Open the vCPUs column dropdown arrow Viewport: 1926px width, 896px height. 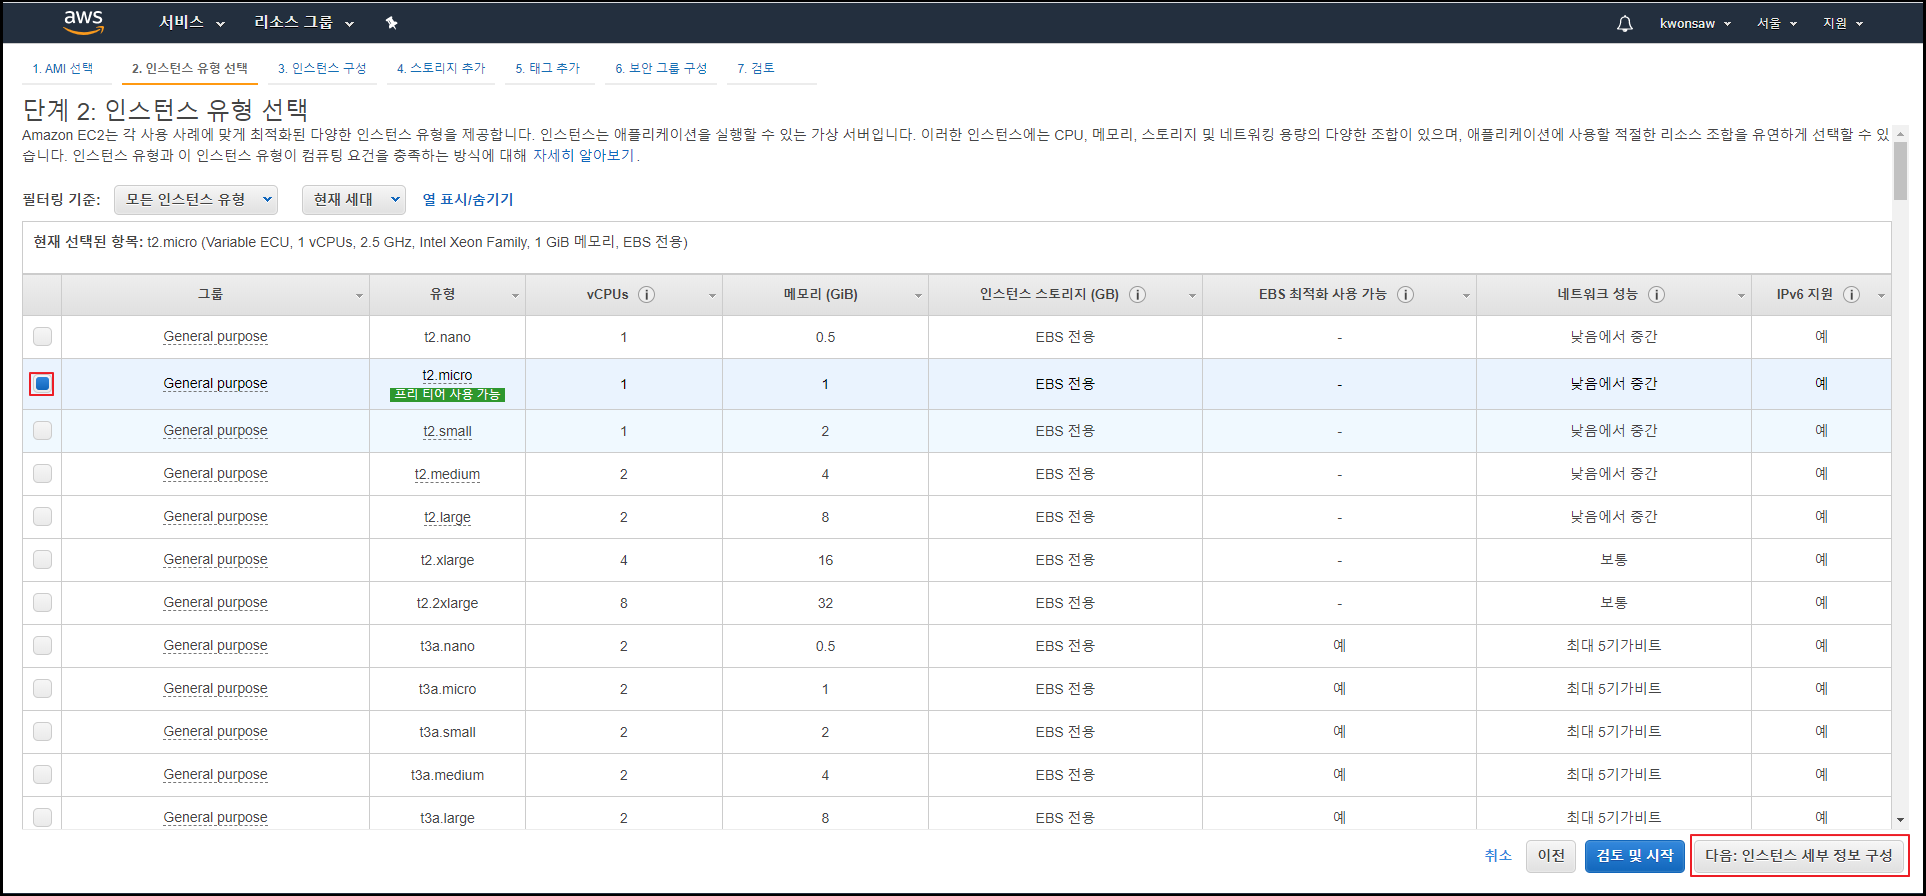[712, 296]
